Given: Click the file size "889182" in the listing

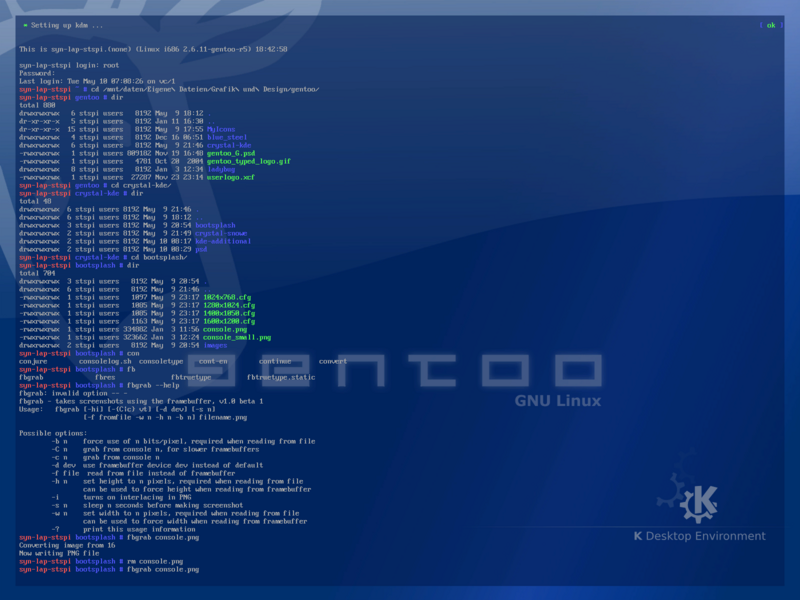Looking at the screenshot, I should (x=139, y=153).
